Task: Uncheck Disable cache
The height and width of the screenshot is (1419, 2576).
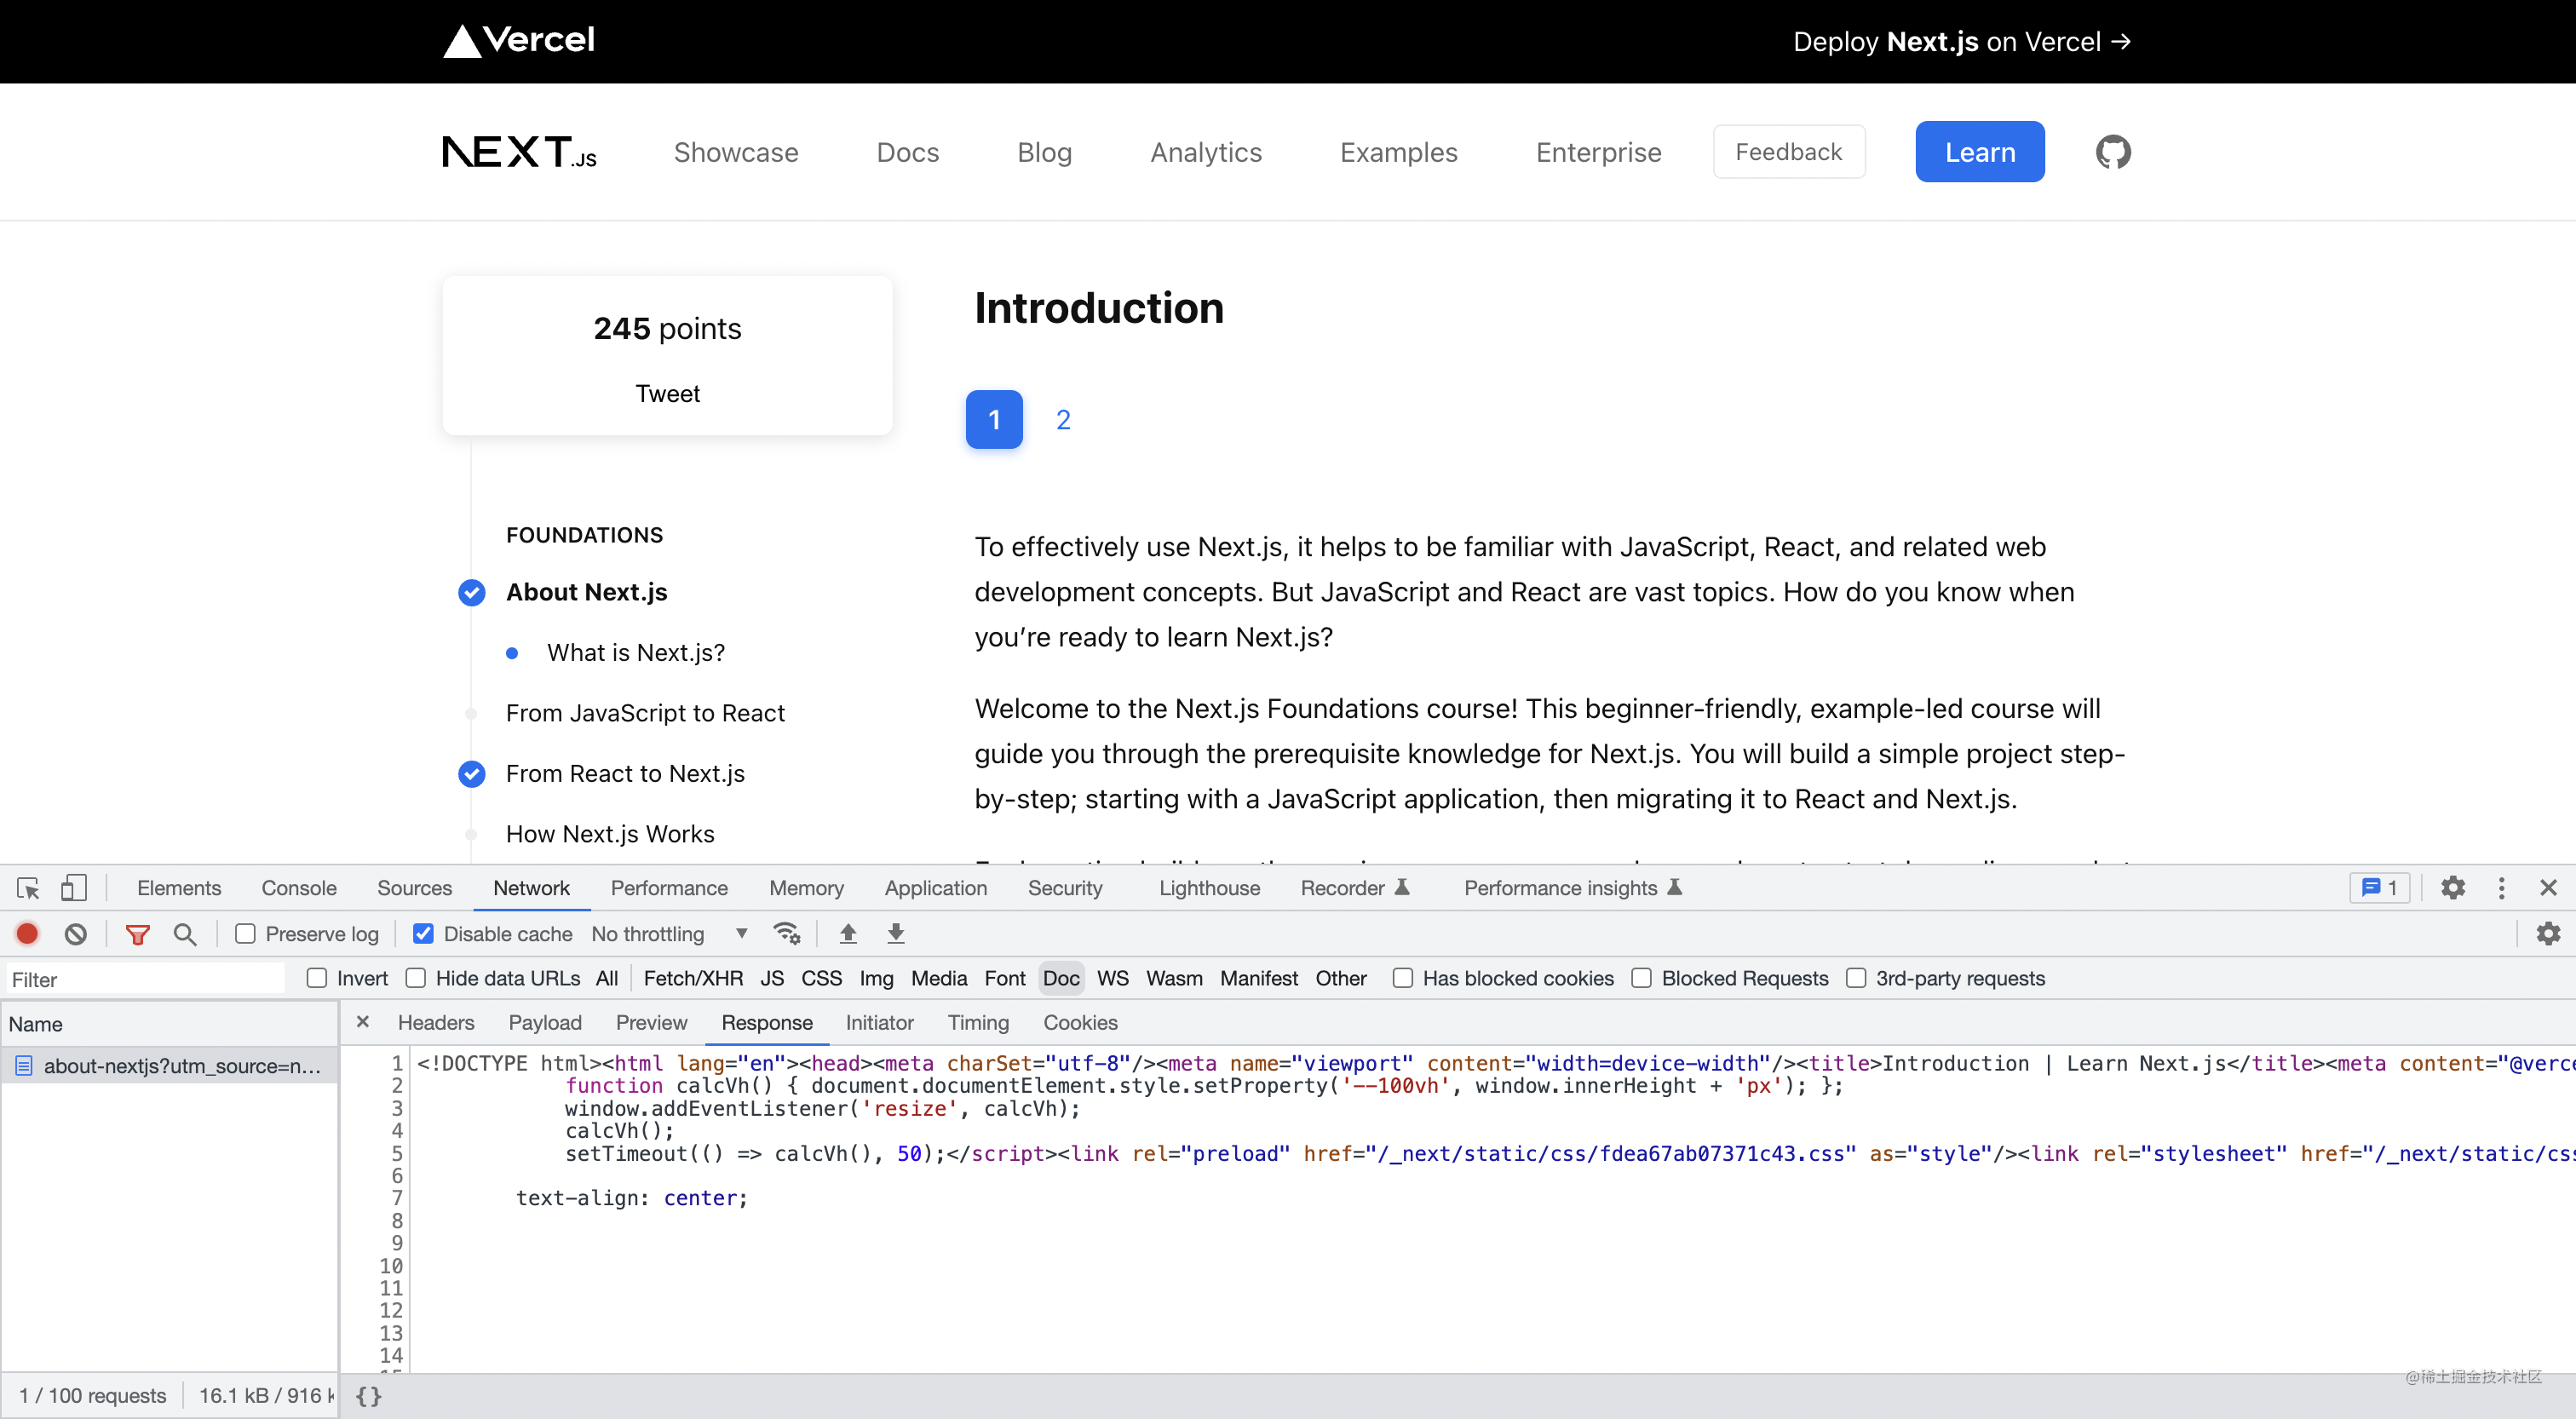Action: click(x=423, y=934)
